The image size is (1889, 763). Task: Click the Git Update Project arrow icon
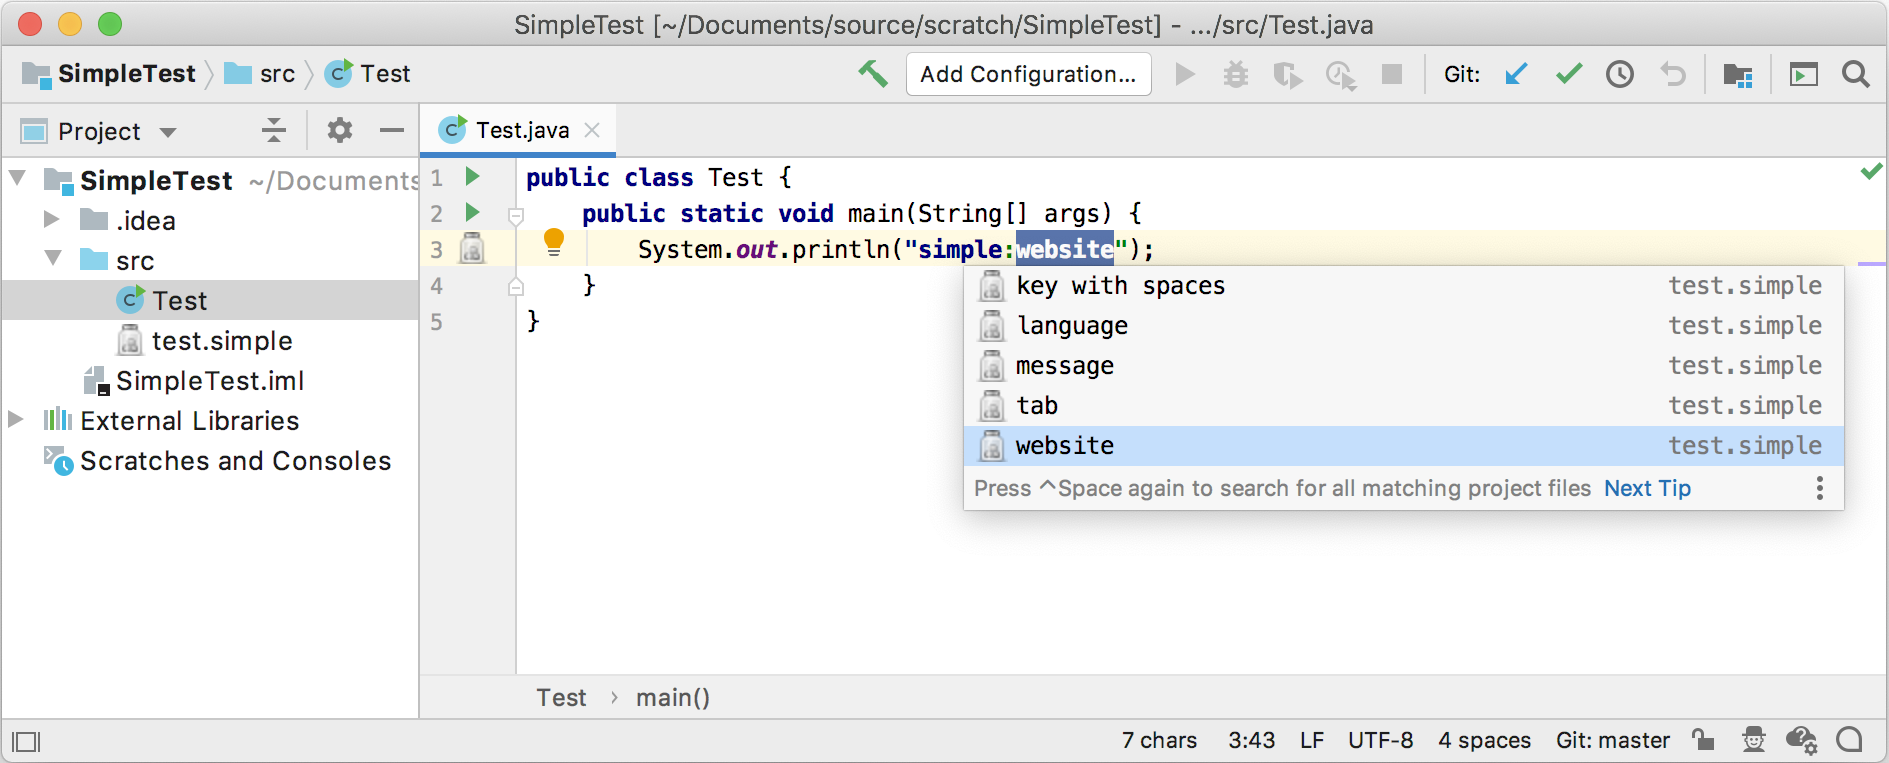click(1516, 74)
